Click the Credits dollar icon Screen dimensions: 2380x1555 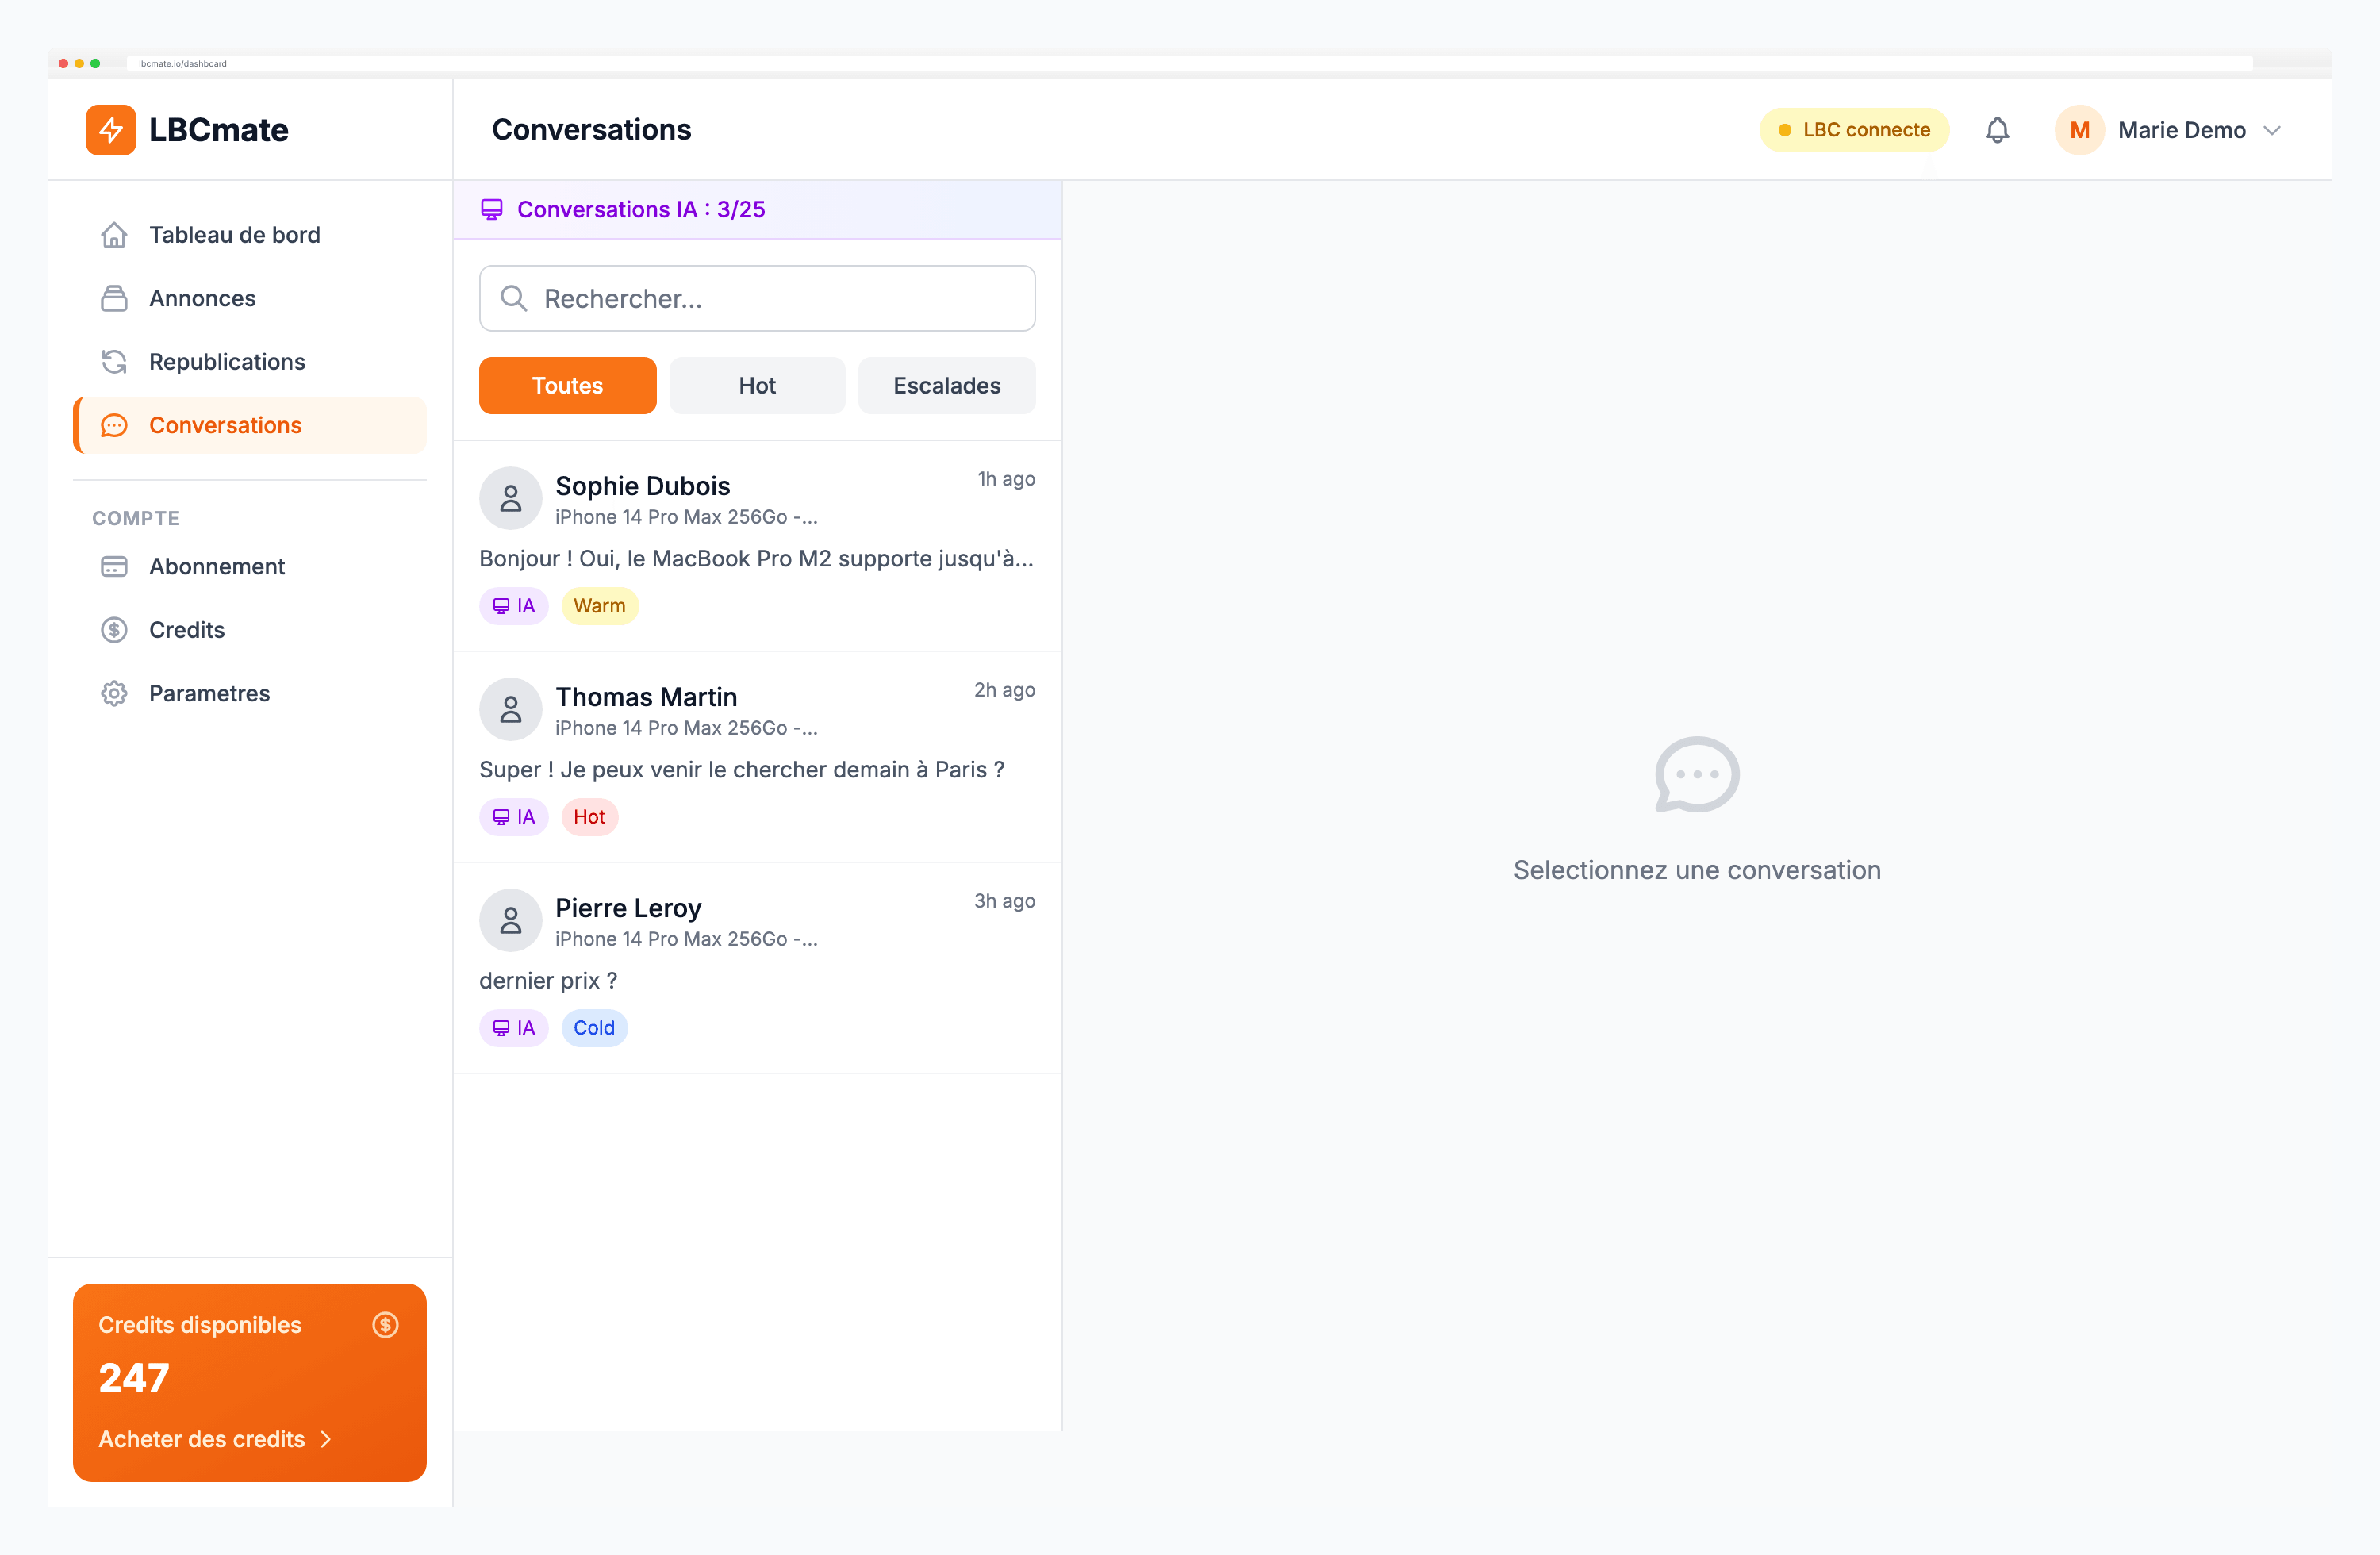tap(115, 629)
